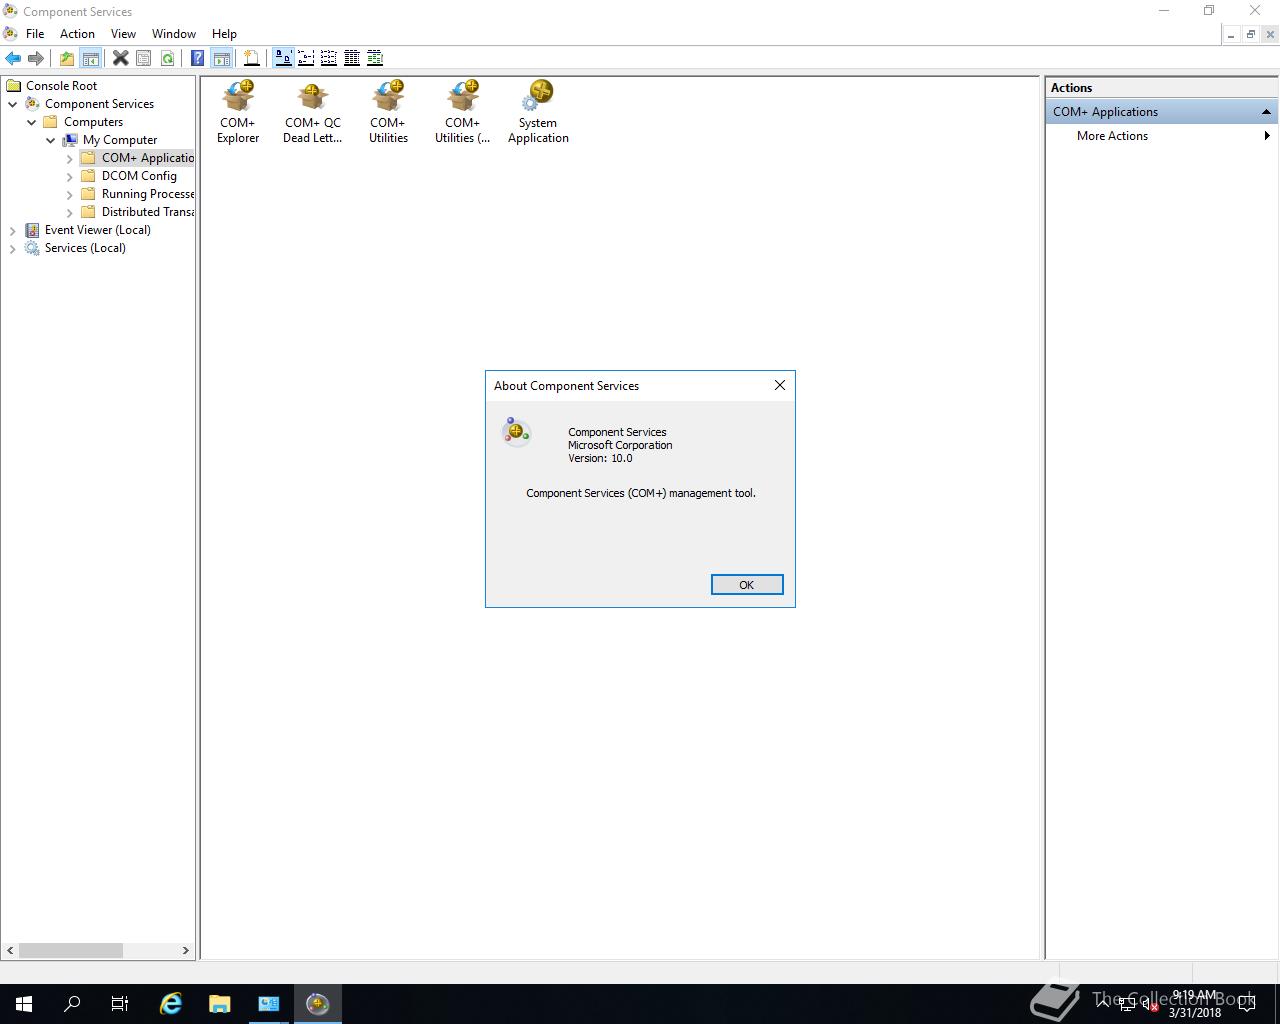Open the Window menu
1280x1024 pixels.
tap(174, 34)
